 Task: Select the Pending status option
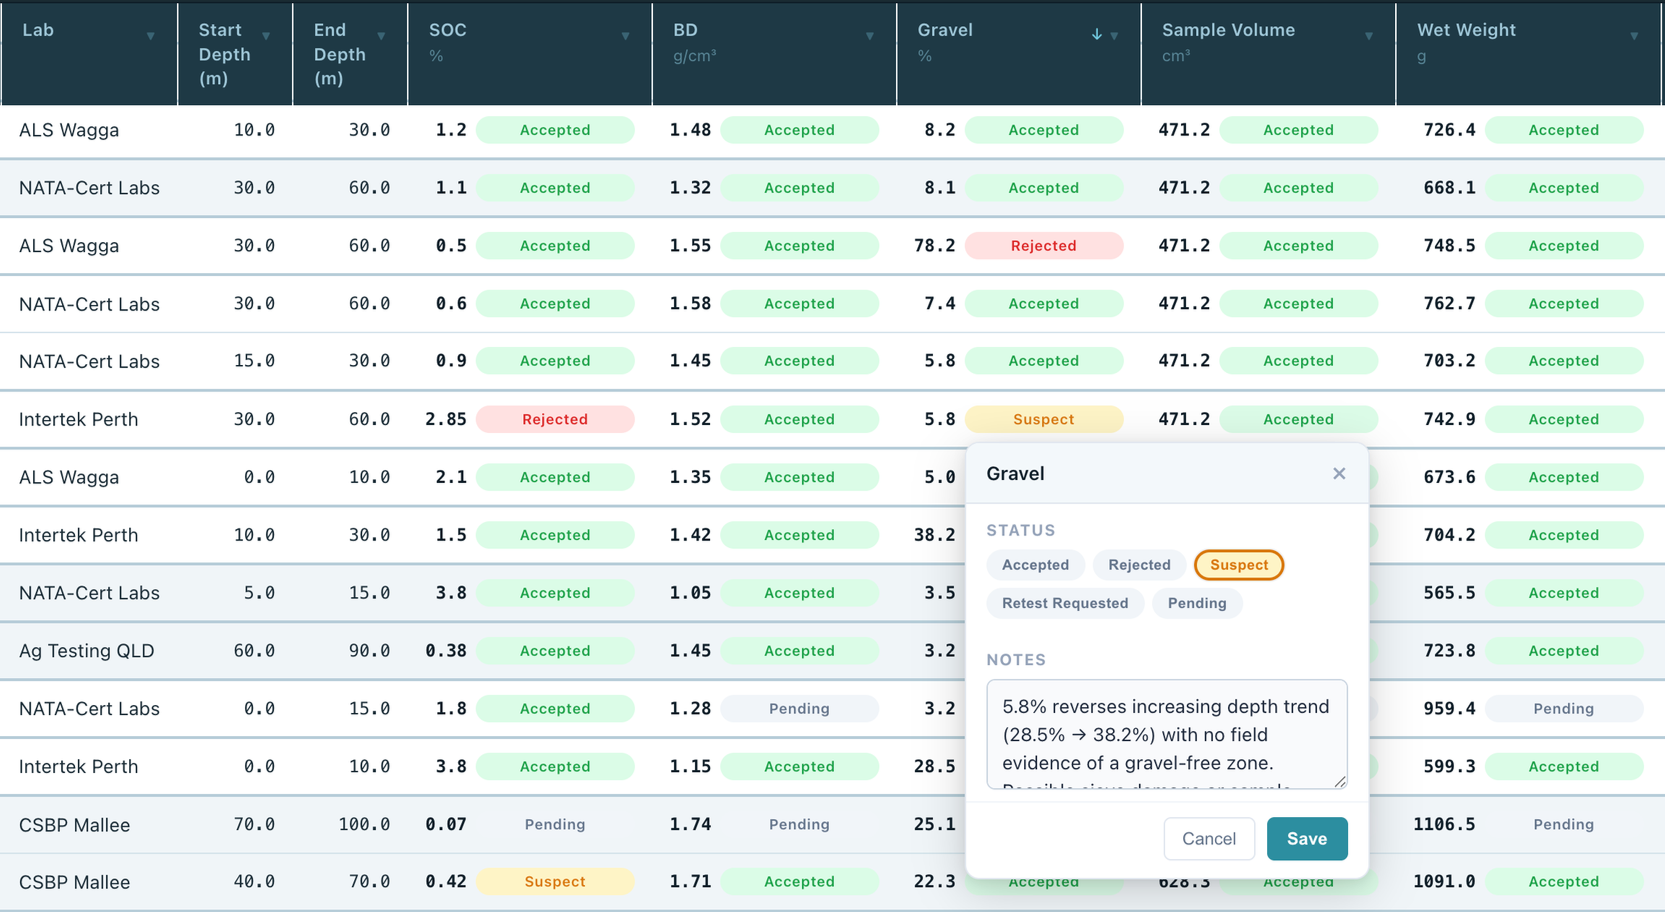coord(1197,603)
